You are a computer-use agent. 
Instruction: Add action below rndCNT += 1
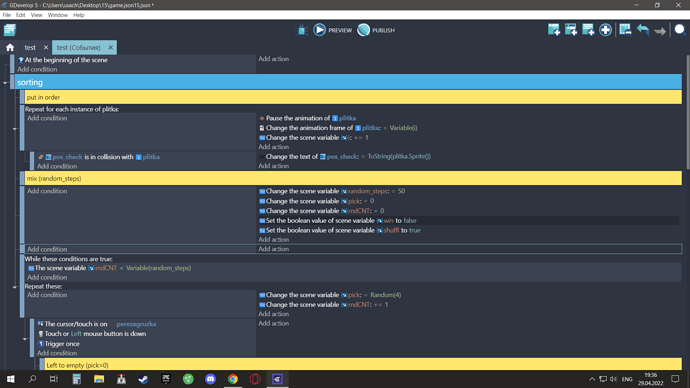274,314
